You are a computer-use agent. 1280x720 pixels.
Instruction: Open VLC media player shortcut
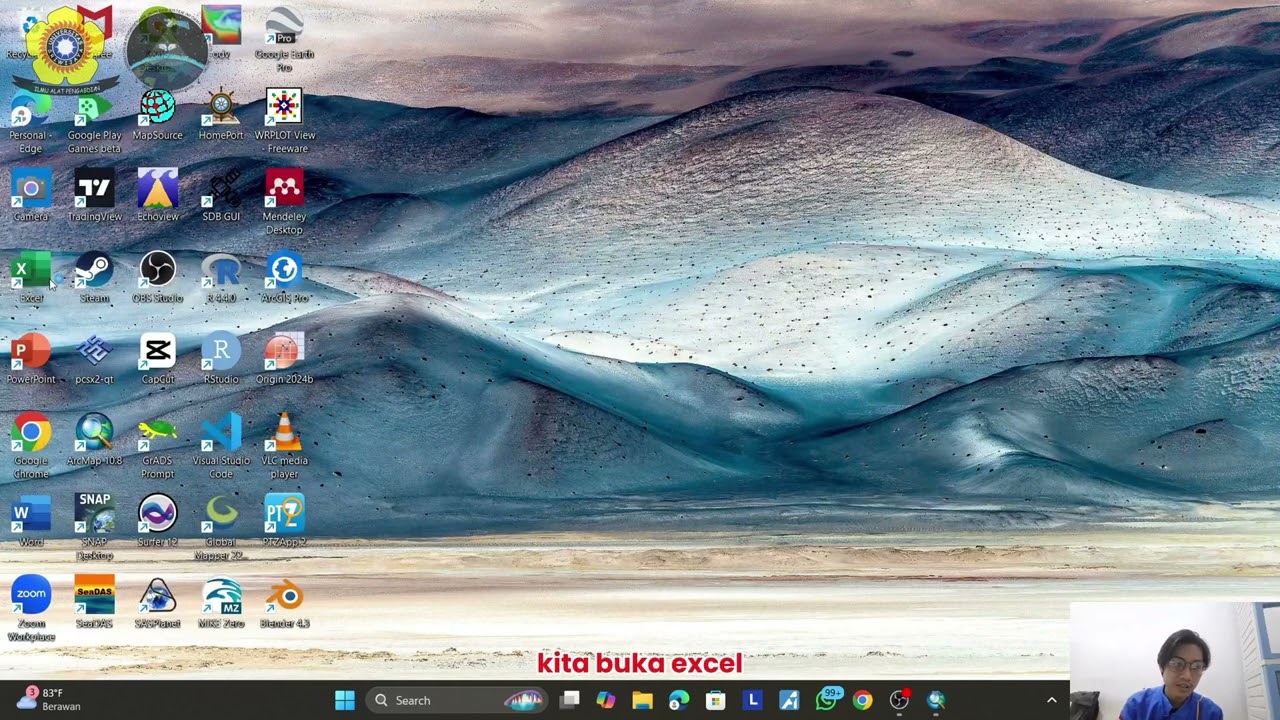click(284, 447)
